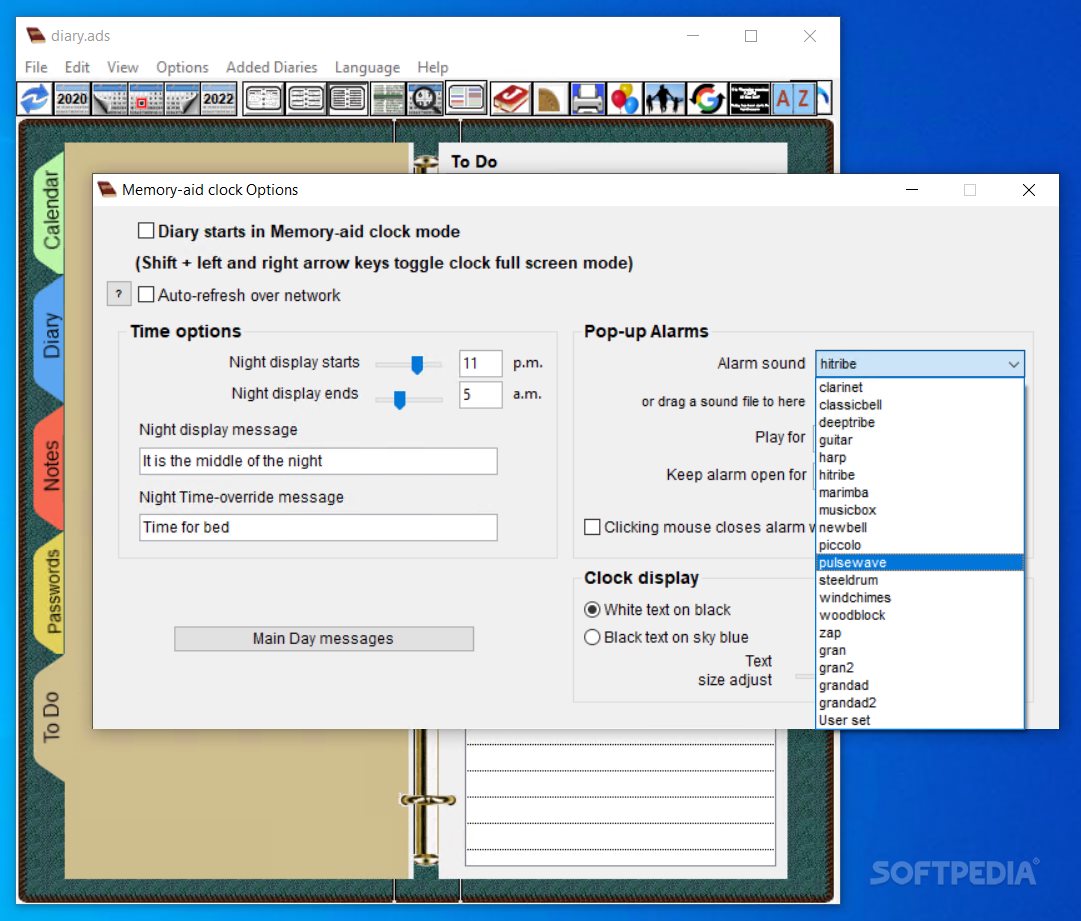Jump to previous year 2020 icon
The height and width of the screenshot is (921, 1081).
72,99
